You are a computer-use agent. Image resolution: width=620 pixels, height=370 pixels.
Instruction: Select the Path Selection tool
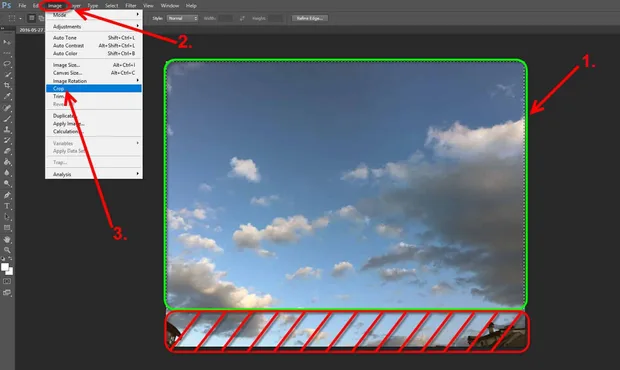(x=7, y=217)
